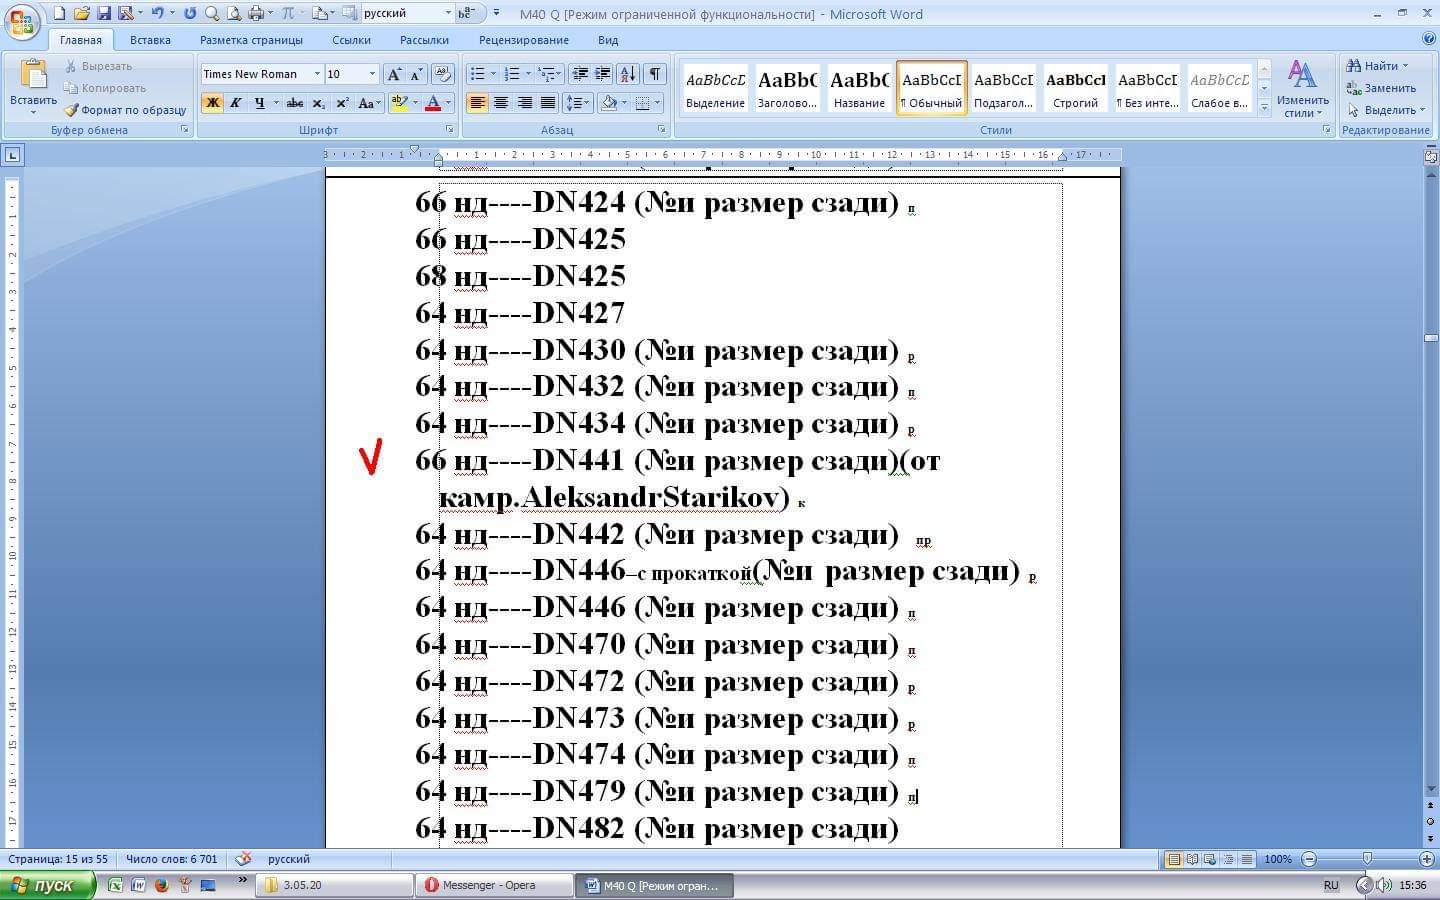Open the font size dropdown
1440x900 pixels.
[372, 74]
